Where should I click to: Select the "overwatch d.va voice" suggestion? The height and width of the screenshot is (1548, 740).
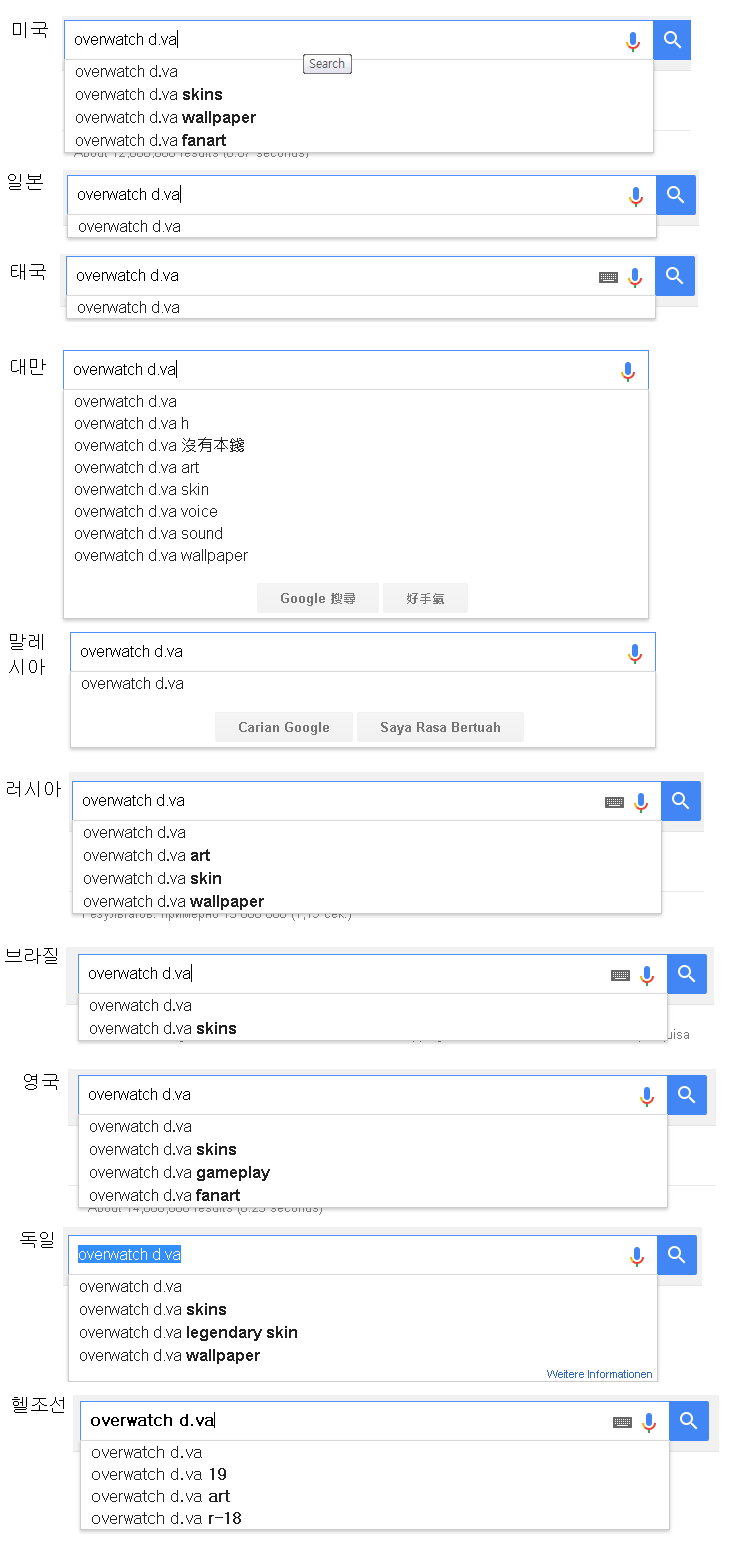click(x=145, y=511)
